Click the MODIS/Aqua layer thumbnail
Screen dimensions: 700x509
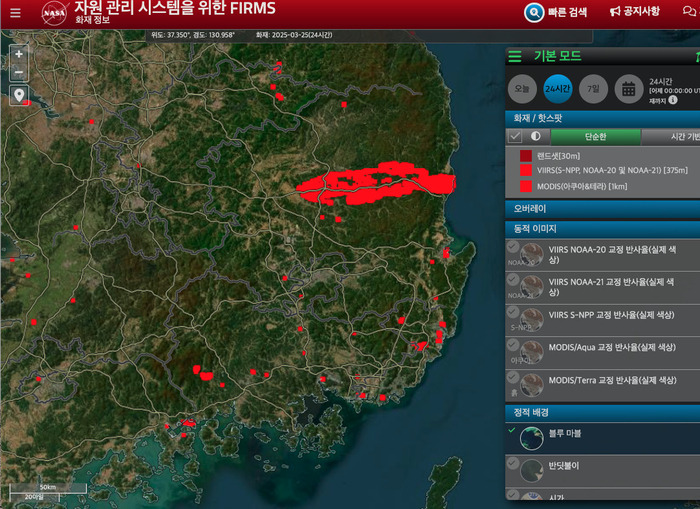[532, 353]
